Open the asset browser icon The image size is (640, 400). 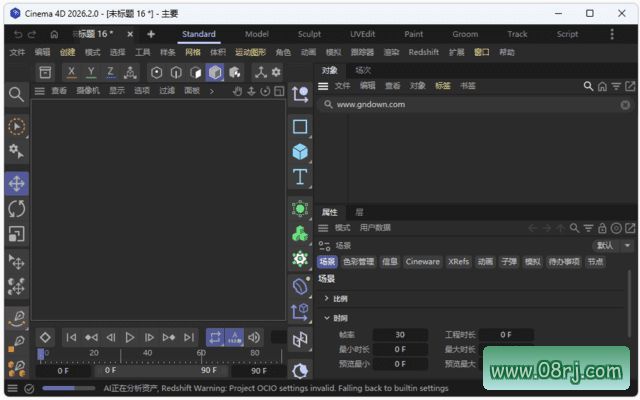[x=45, y=72]
